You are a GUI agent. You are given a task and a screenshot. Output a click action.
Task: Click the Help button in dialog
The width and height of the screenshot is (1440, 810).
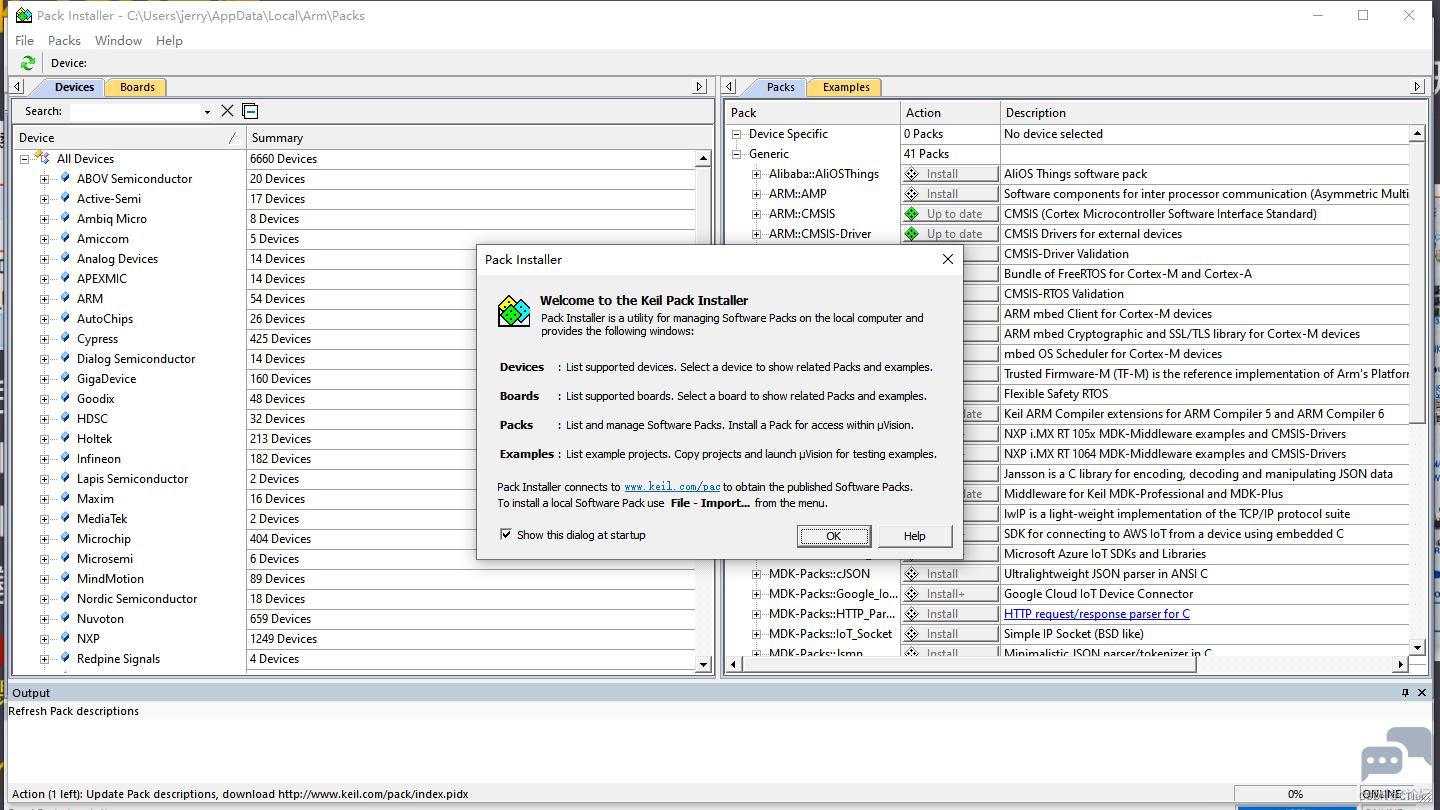pos(914,536)
